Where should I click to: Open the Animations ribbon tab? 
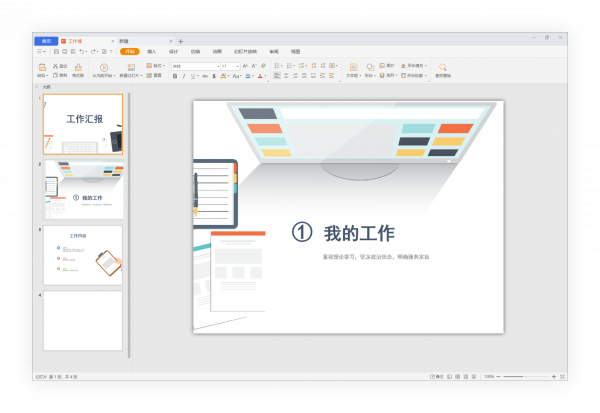click(x=217, y=51)
